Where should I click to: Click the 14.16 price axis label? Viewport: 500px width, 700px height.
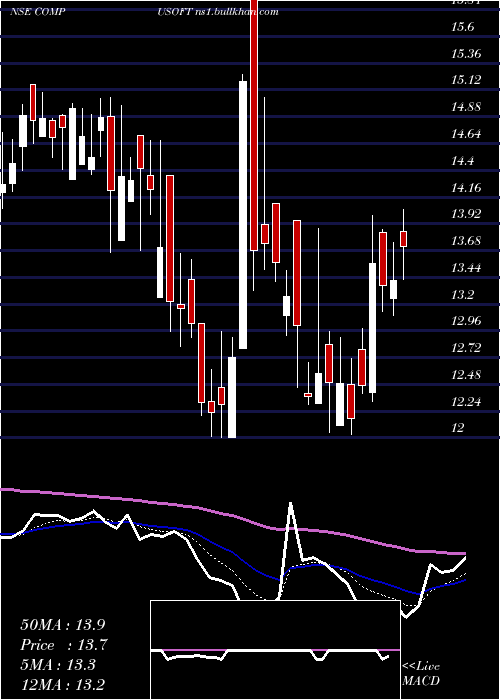pos(466,187)
